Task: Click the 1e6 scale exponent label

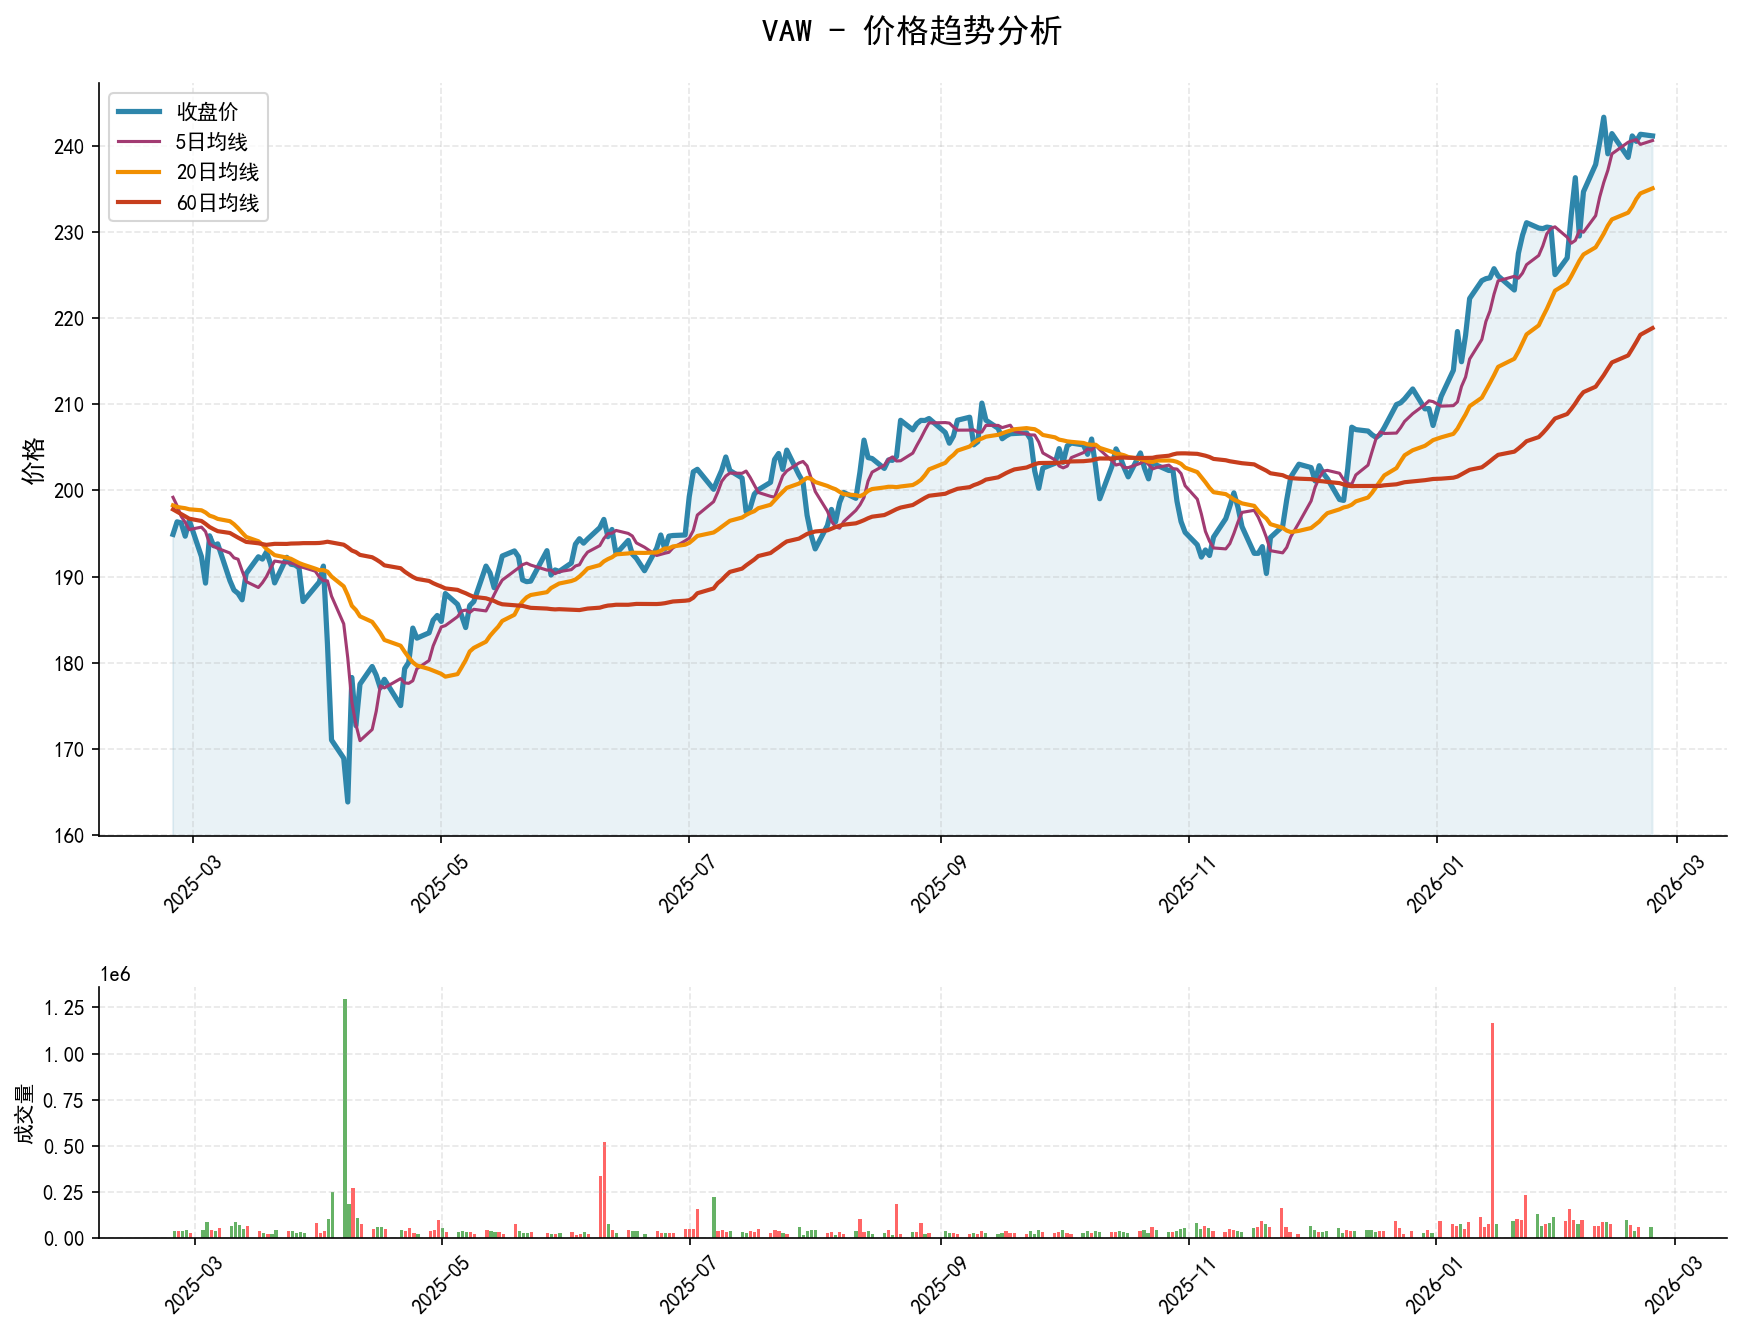Action: point(115,975)
